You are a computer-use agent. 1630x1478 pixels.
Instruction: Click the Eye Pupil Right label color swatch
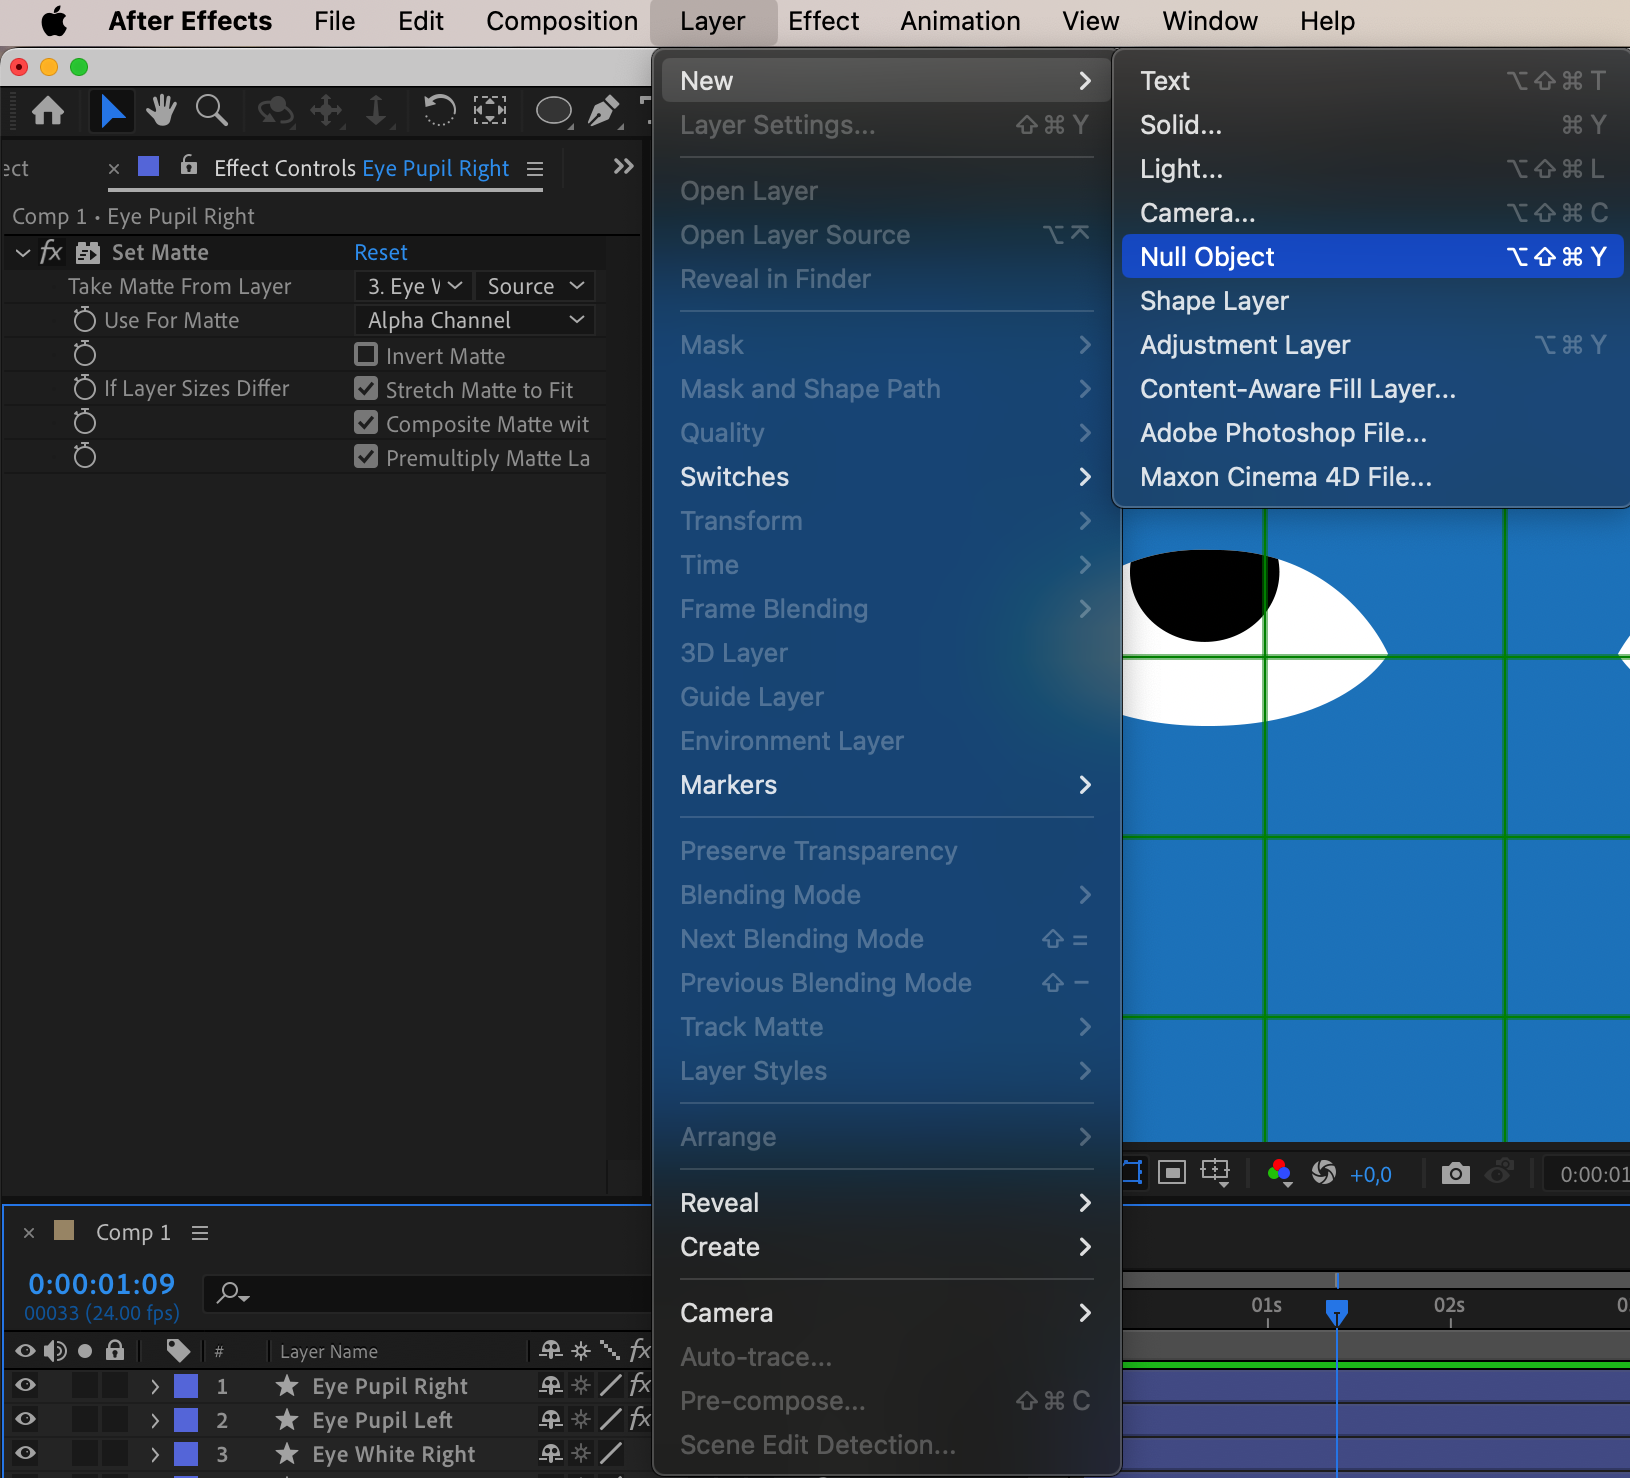(x=186, y=1386)
